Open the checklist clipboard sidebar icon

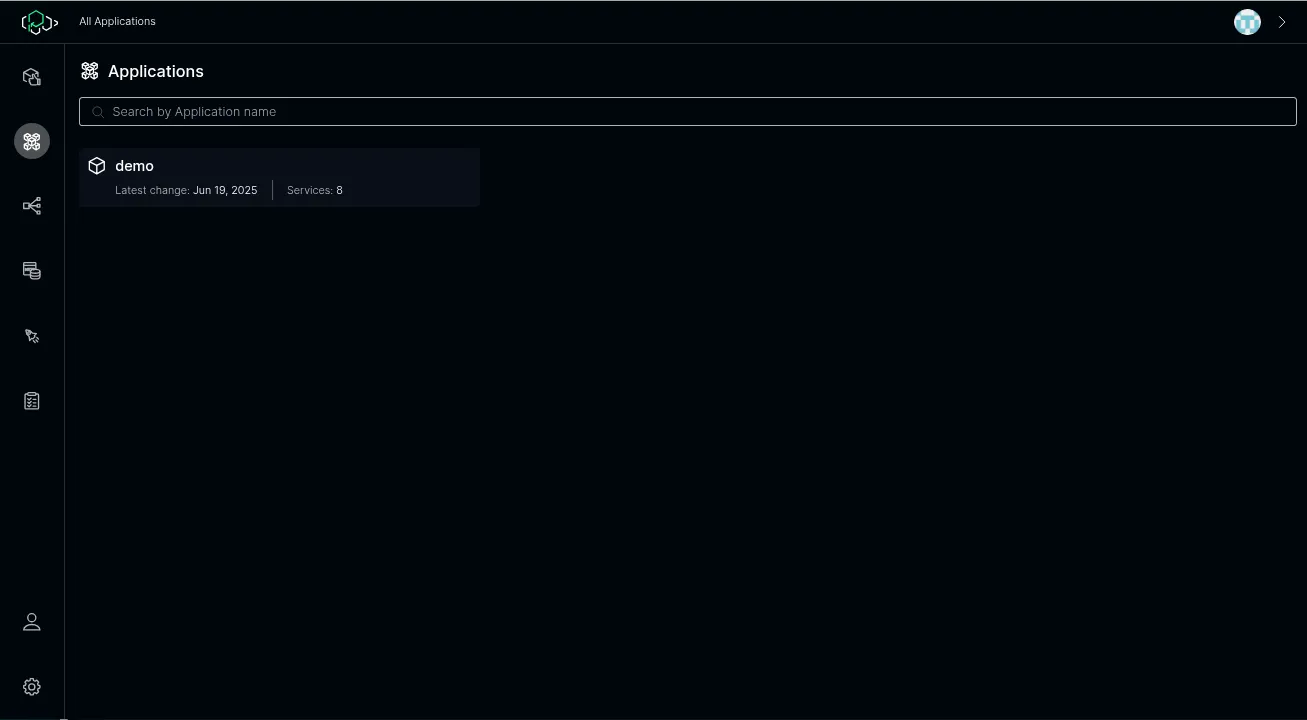(x=32, y=401)
